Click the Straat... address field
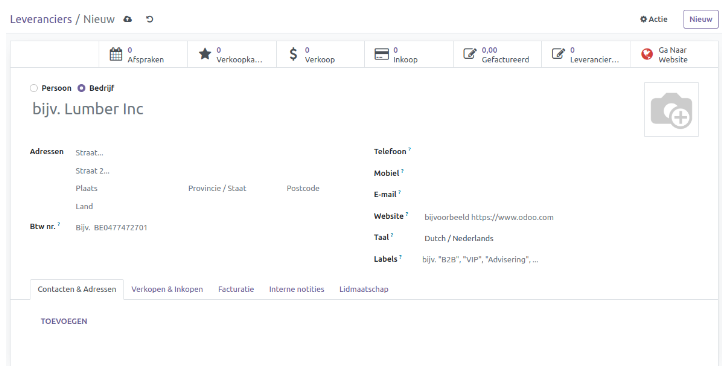The height and width of the screenshot is (379, 722). click(x=207, y=152)
